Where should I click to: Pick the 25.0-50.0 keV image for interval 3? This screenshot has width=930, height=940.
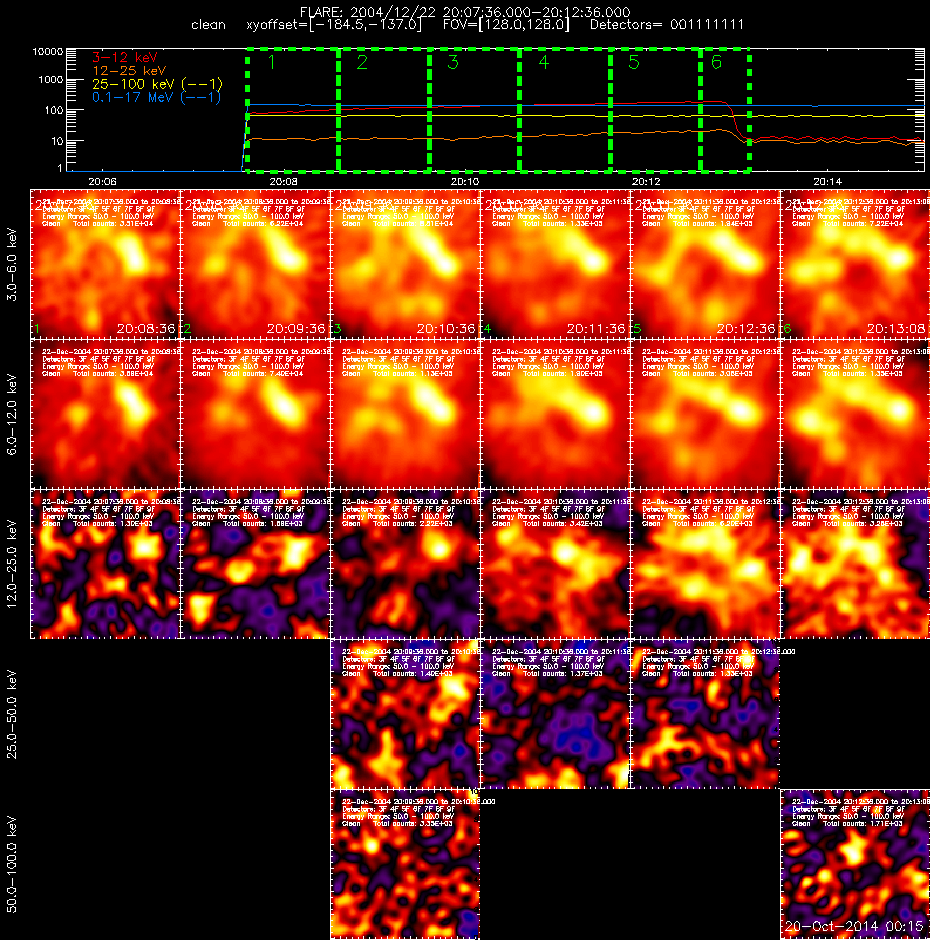click(x=405, y=714)
